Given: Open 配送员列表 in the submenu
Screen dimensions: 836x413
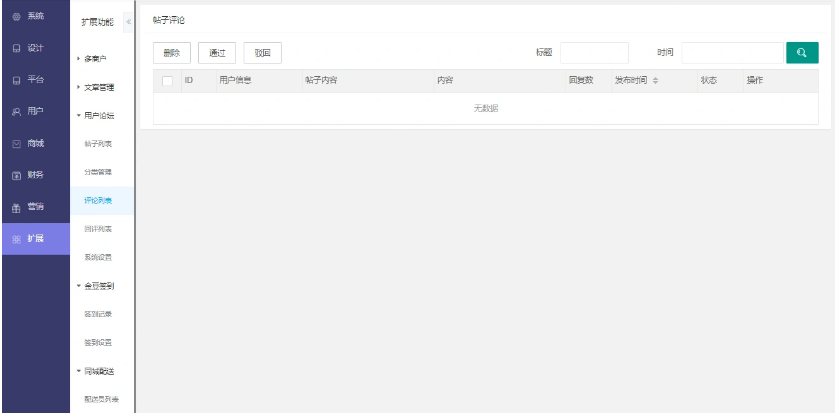Looking at the screenshot, I should coord(102,399).
